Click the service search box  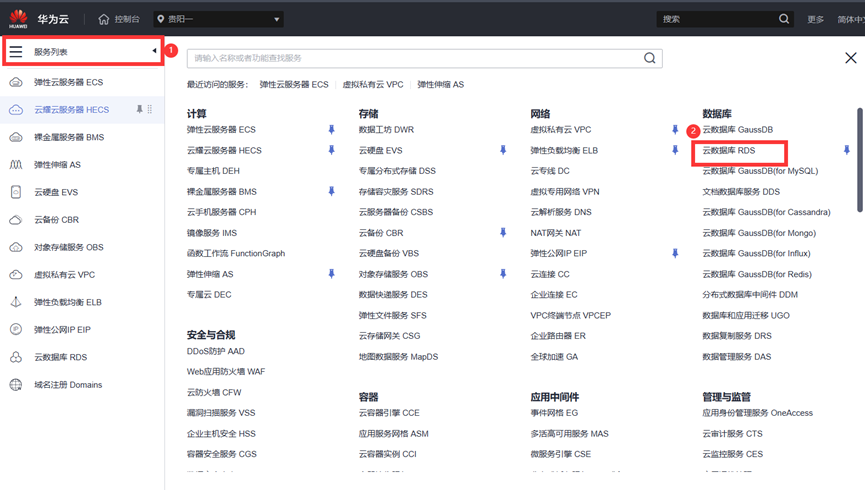click(424, 58)
